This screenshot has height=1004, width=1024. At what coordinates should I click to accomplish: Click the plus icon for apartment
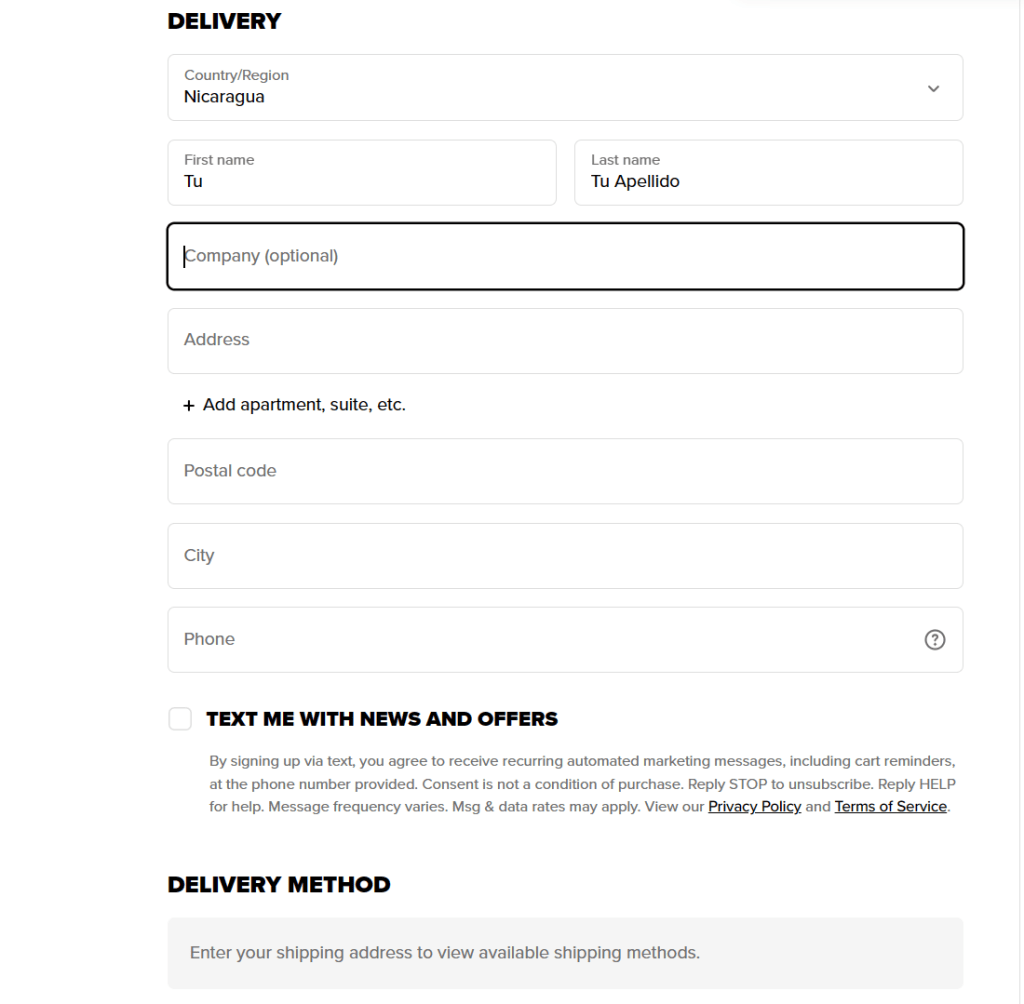pyautogui.click(x=189, y=406)
